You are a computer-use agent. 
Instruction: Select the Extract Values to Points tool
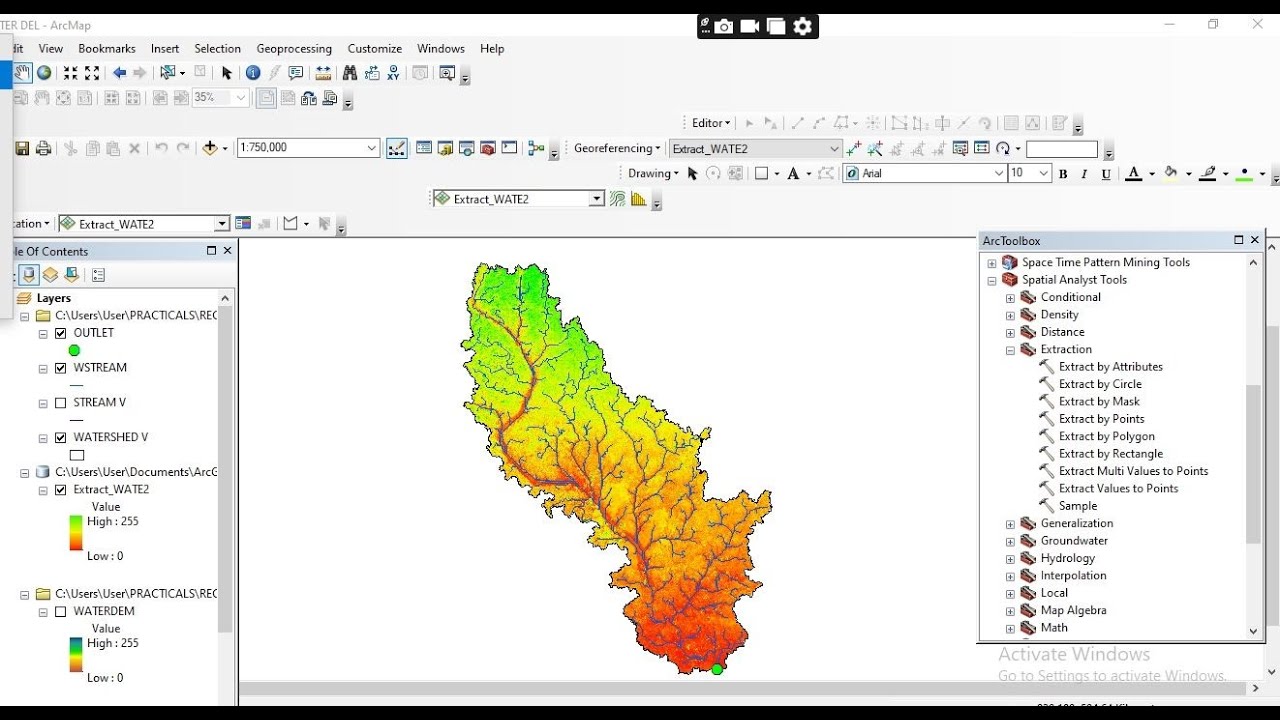click(x=1118, y=489)
